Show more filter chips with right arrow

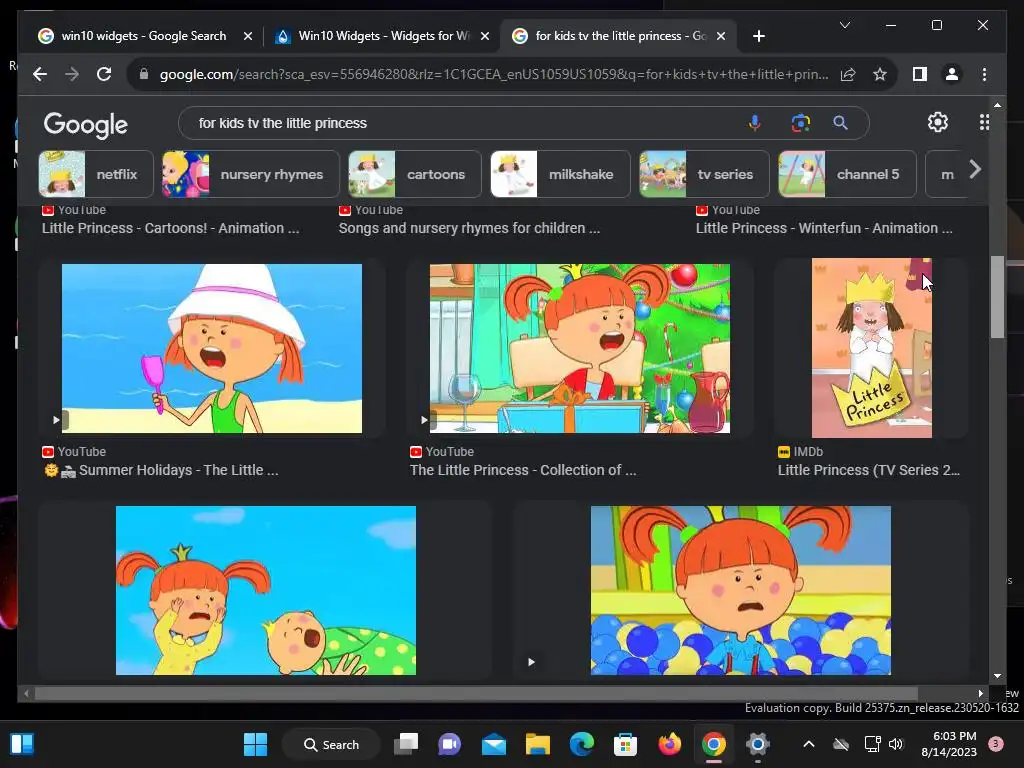(x=975, y=170)
